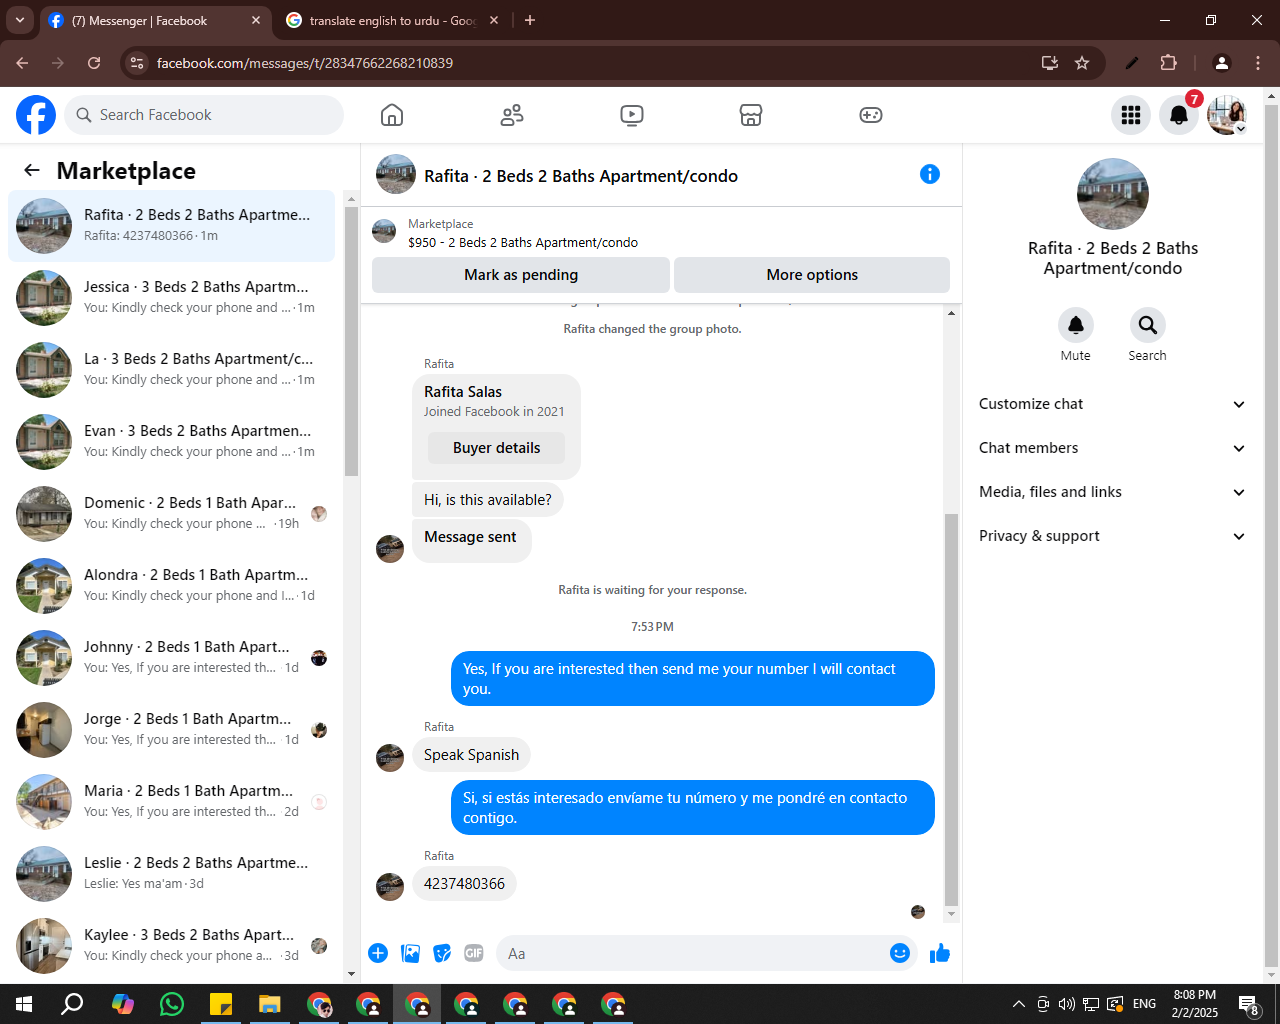Image resolution: width=1280 pixels, height=1024 pixels.
Task: Open a new Chrome tab
Action: click(x=530, y=20)
